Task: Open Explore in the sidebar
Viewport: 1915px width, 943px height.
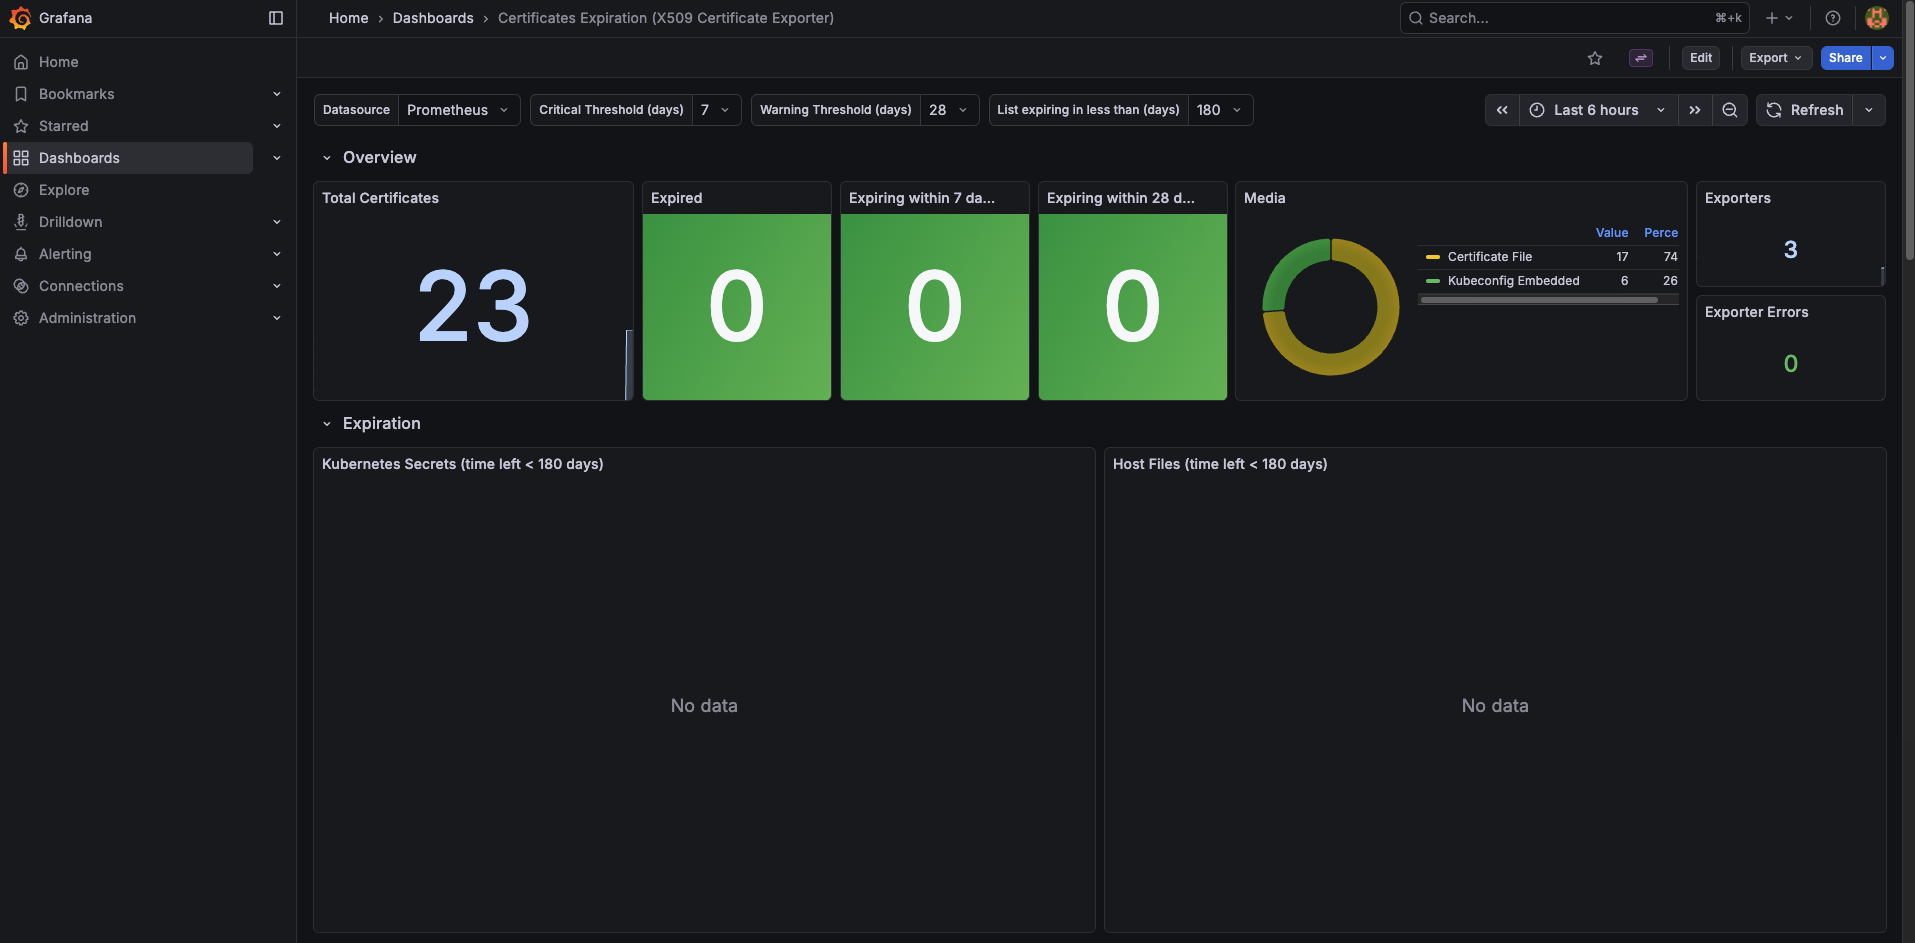Action: (x=64, y=190)
